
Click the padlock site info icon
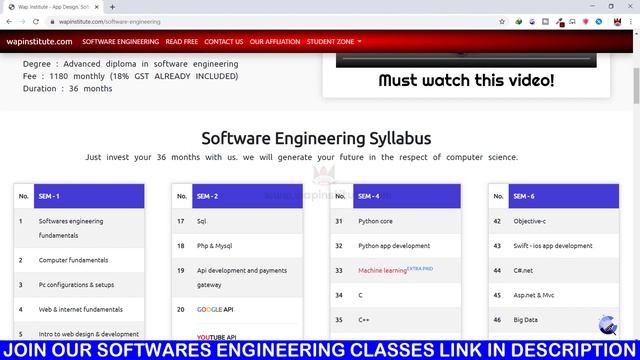(x=52, y=22)
